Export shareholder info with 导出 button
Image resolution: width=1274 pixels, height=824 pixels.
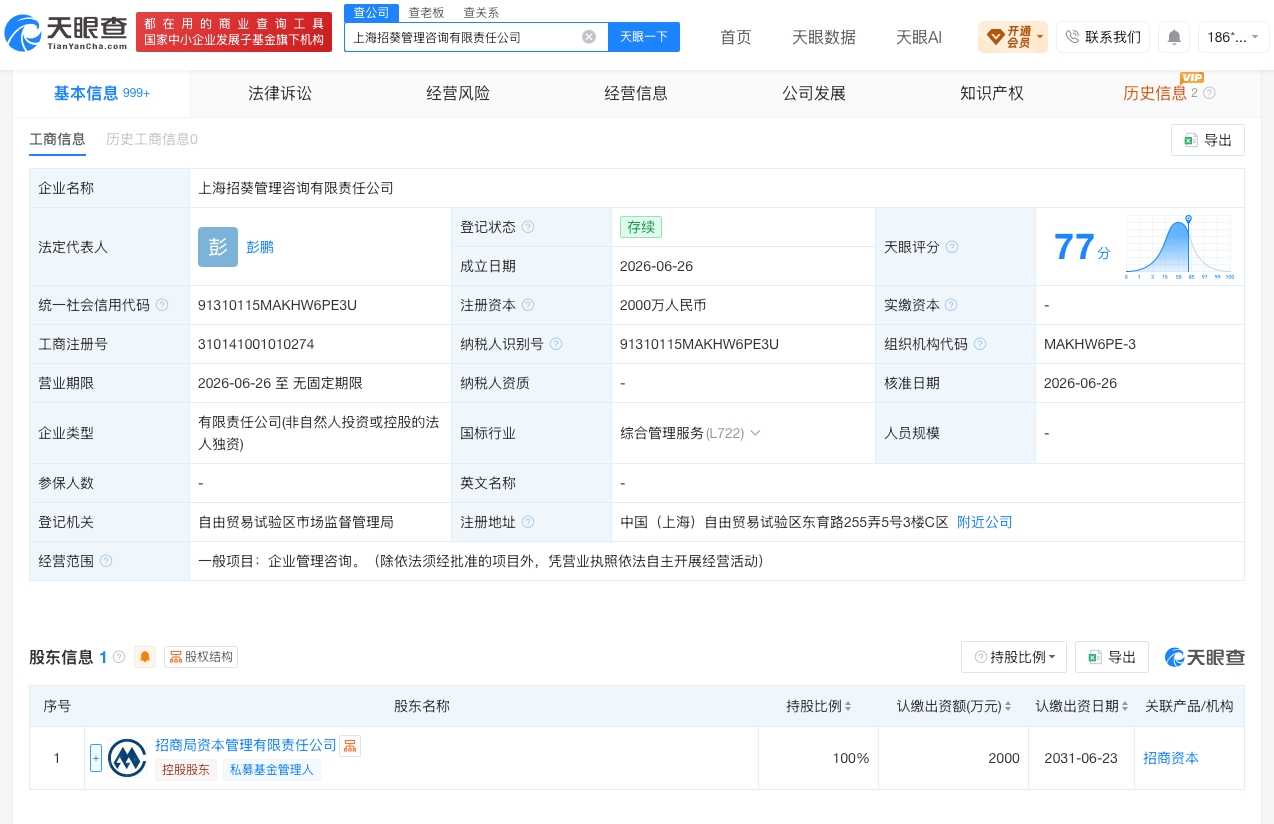click(x=1112, y=657)
